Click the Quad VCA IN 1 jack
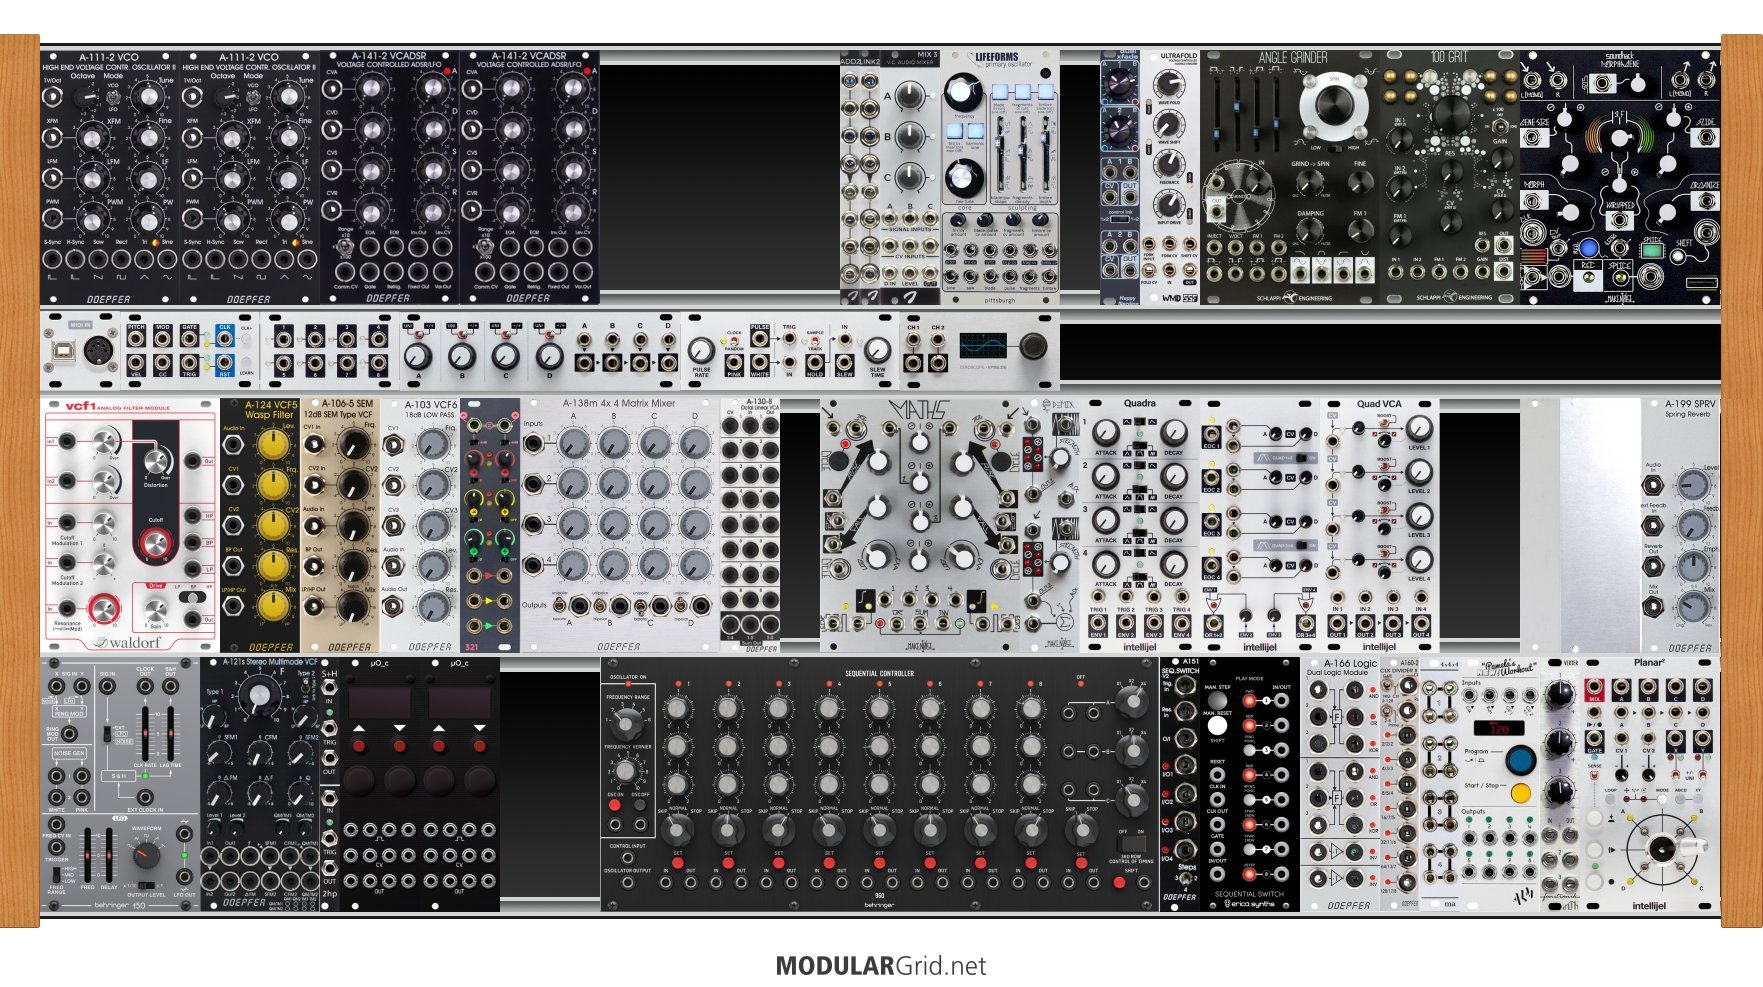The height and width of the screenshot is (987, 1763). click(x=1337, y=597)
